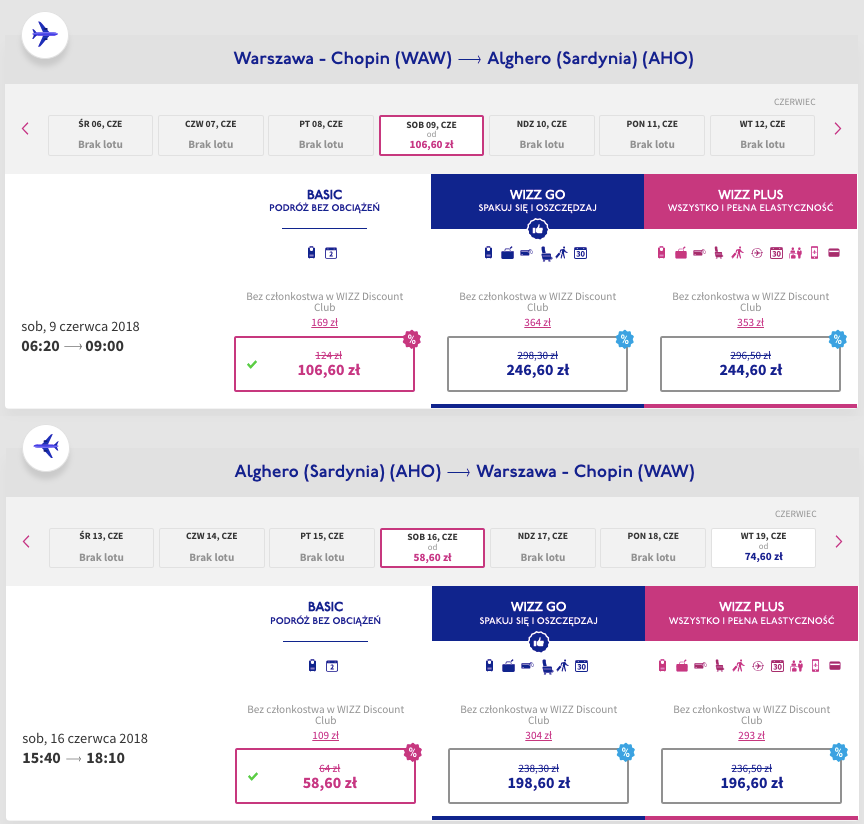Viewport: 864px width, 824px height.
Task: Select return WIZZ PLUS fare 196,60 zł
Action: [x=752, y=776]
